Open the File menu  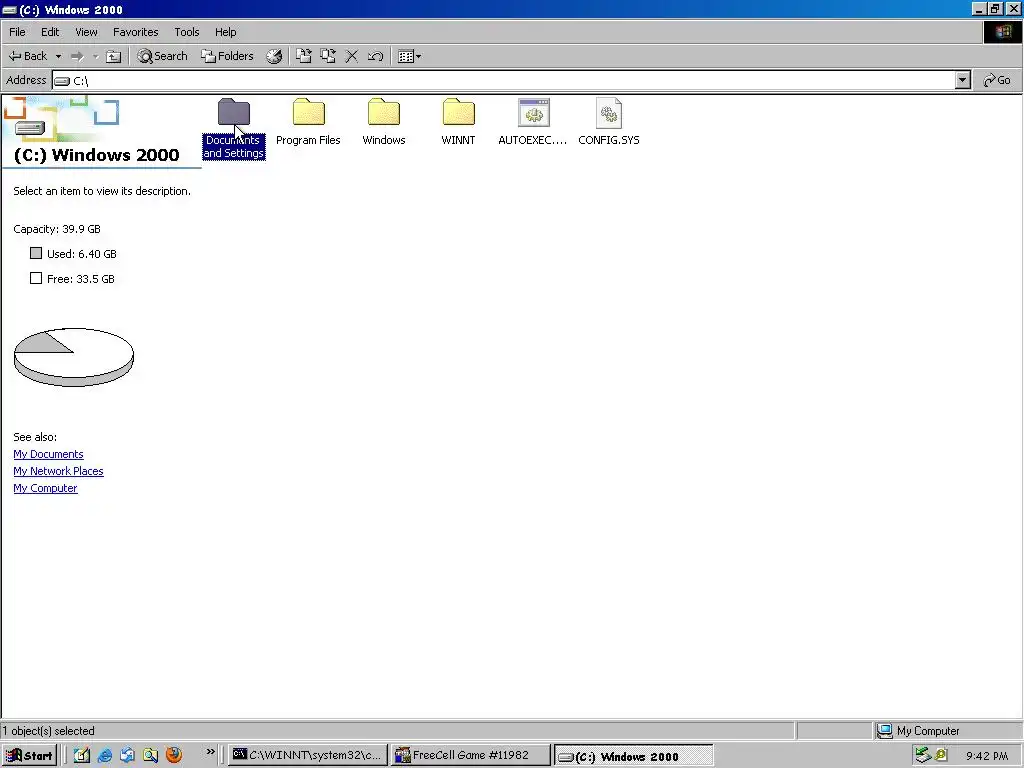pos(17,32)
